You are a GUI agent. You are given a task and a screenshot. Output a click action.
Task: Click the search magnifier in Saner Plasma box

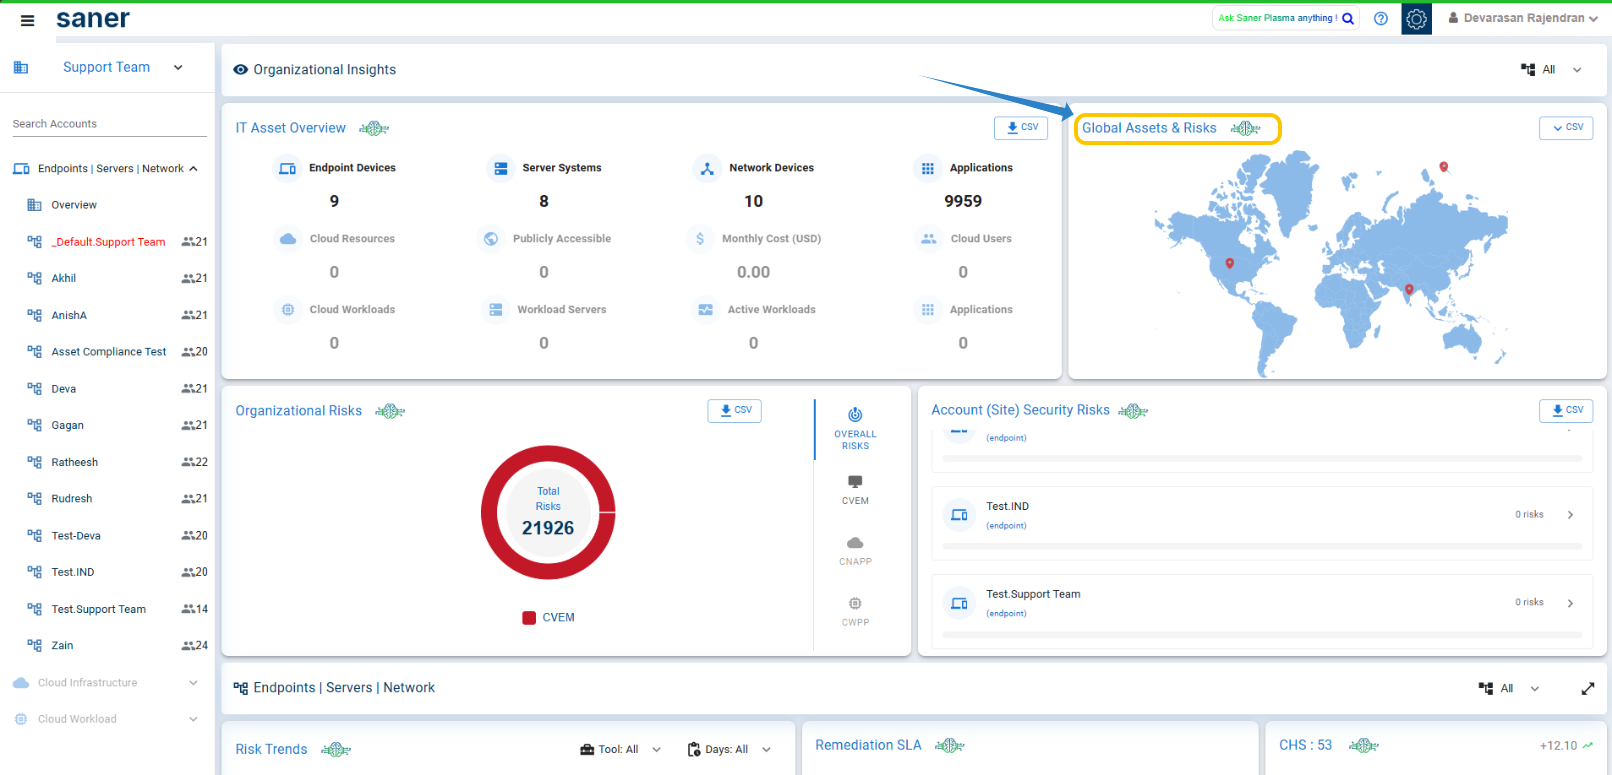[1348, 18]
